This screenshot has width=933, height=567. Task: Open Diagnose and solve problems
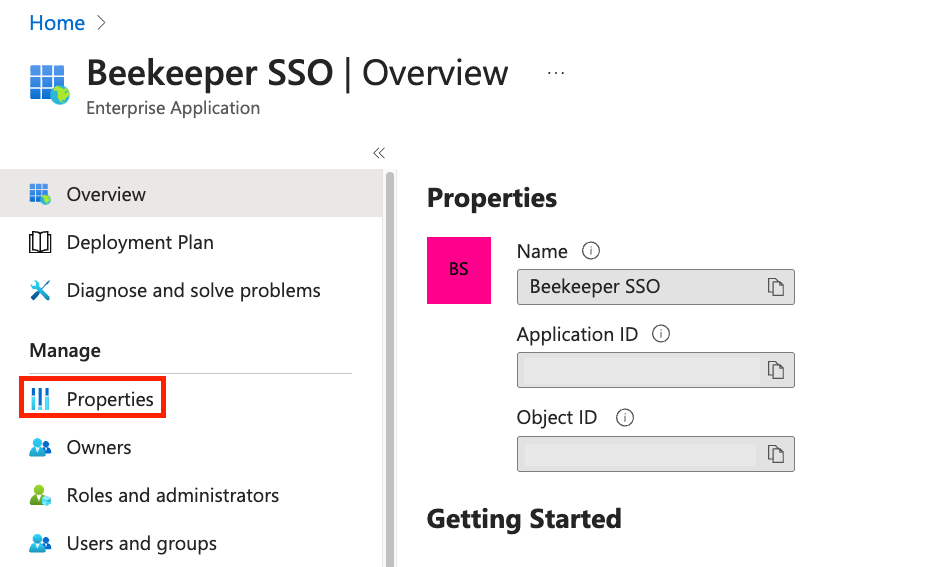(191, 290)
